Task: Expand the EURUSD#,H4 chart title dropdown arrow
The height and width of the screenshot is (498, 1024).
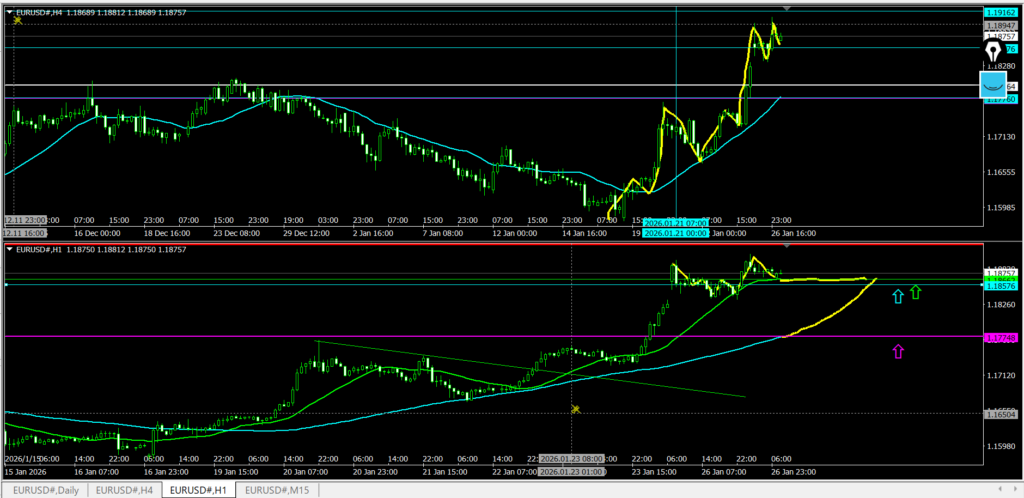Action: click(x=10, y=12)
